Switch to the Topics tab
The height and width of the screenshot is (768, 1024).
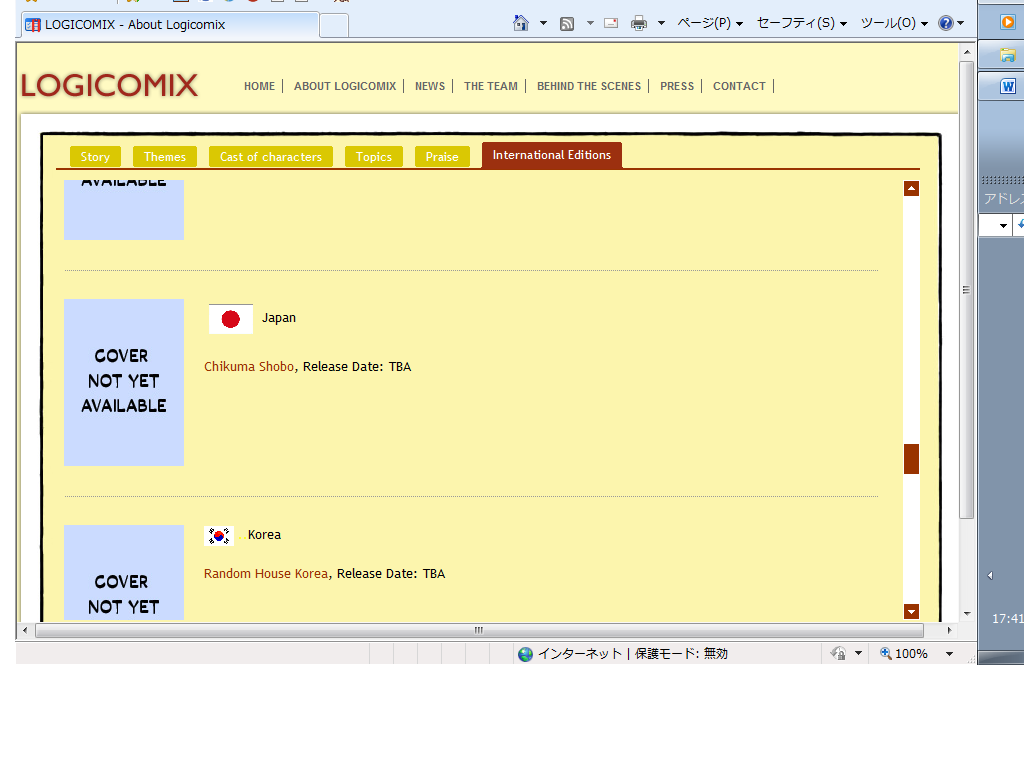point(374,157)
